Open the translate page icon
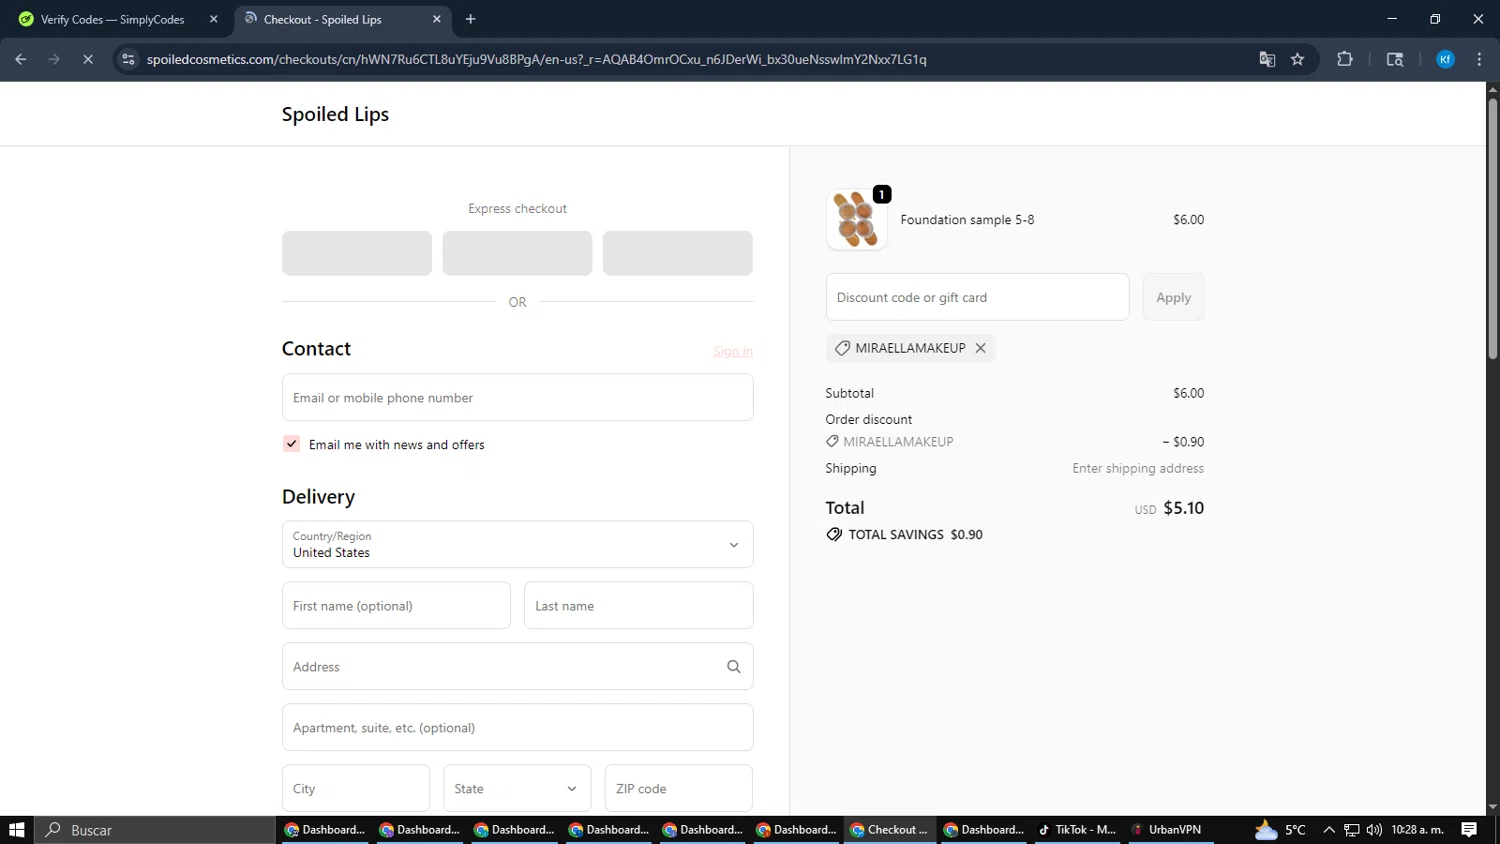Viewport: 1500px width, 844px height. 1267,59
